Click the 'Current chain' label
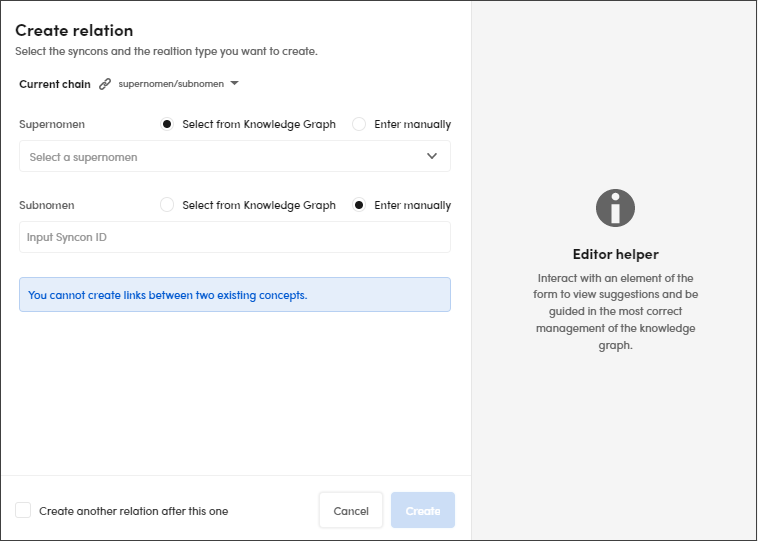758x541 pixels. coord(55,84)
